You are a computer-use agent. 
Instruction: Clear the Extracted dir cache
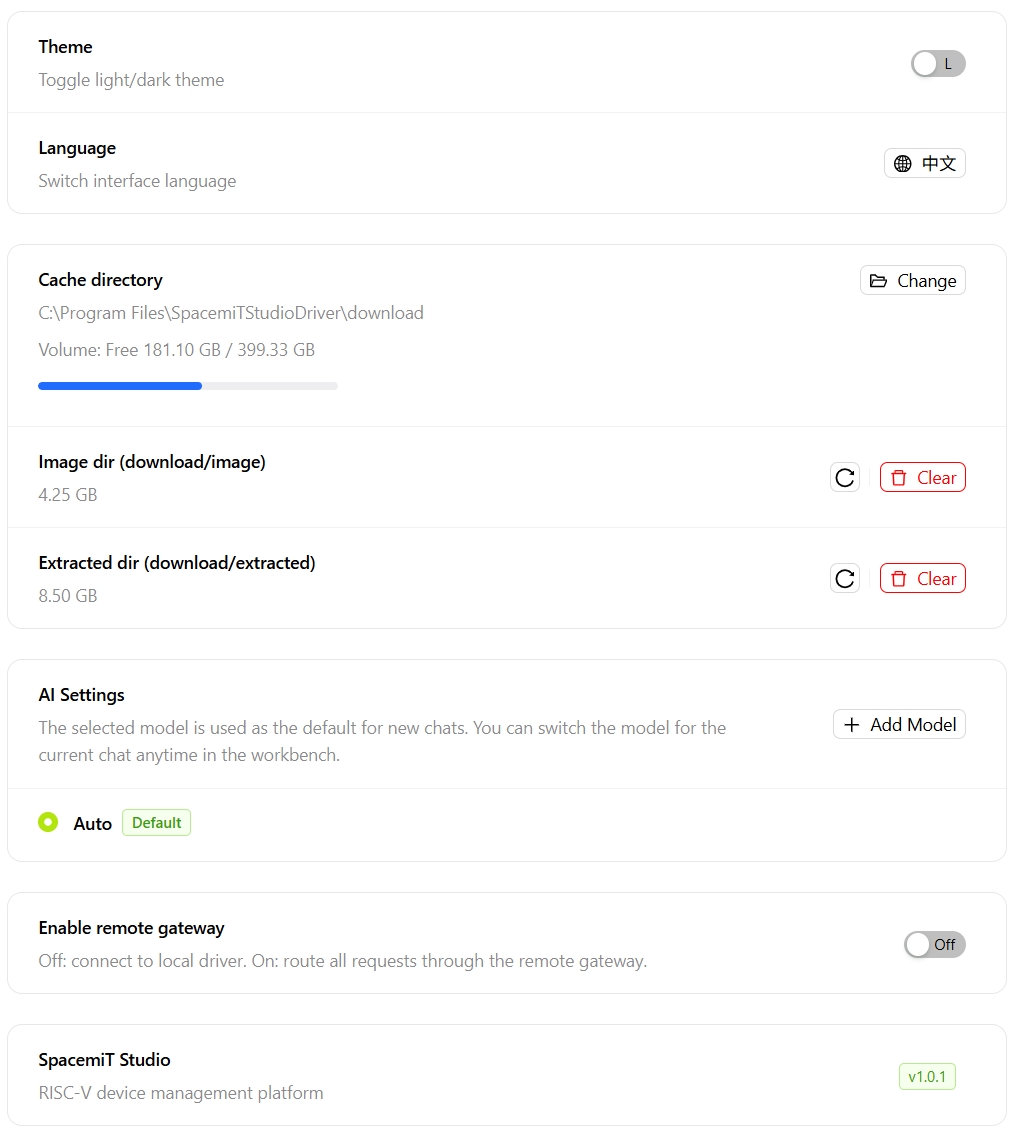(x=922, y=578)
